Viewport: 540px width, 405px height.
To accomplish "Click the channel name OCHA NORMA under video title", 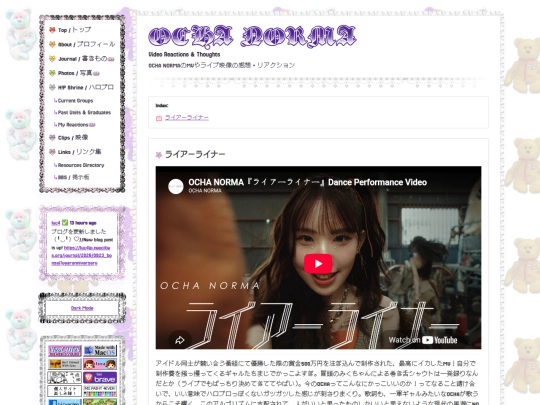I will [205, 190].
